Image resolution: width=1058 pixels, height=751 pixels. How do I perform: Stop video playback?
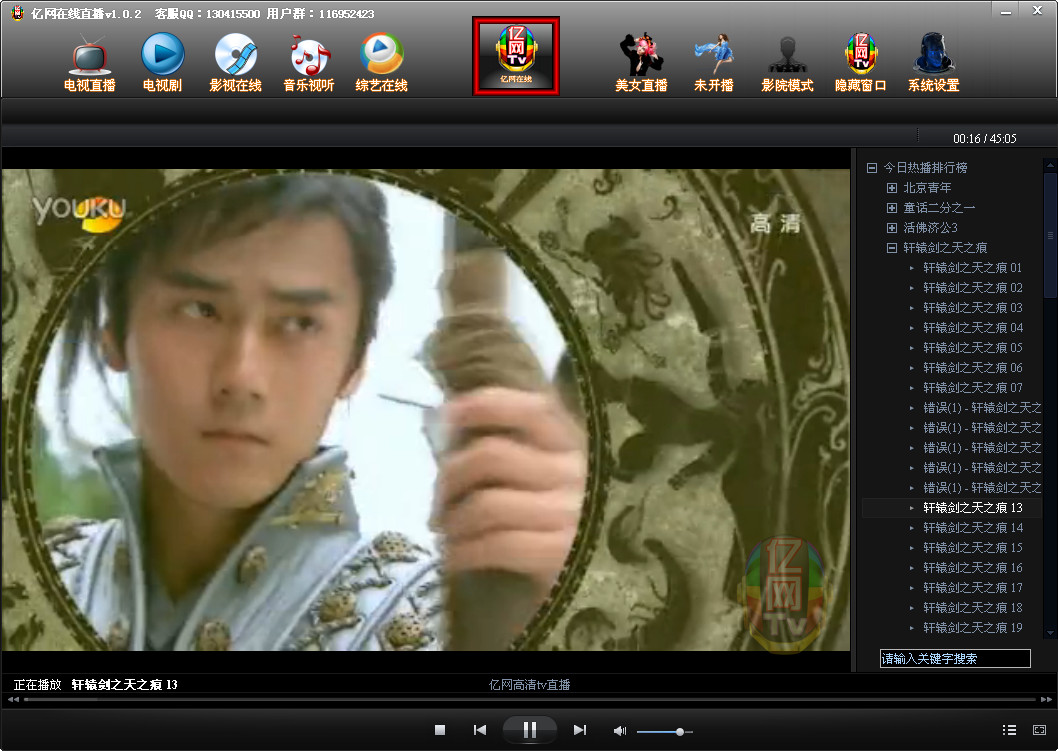click(440, 729)
